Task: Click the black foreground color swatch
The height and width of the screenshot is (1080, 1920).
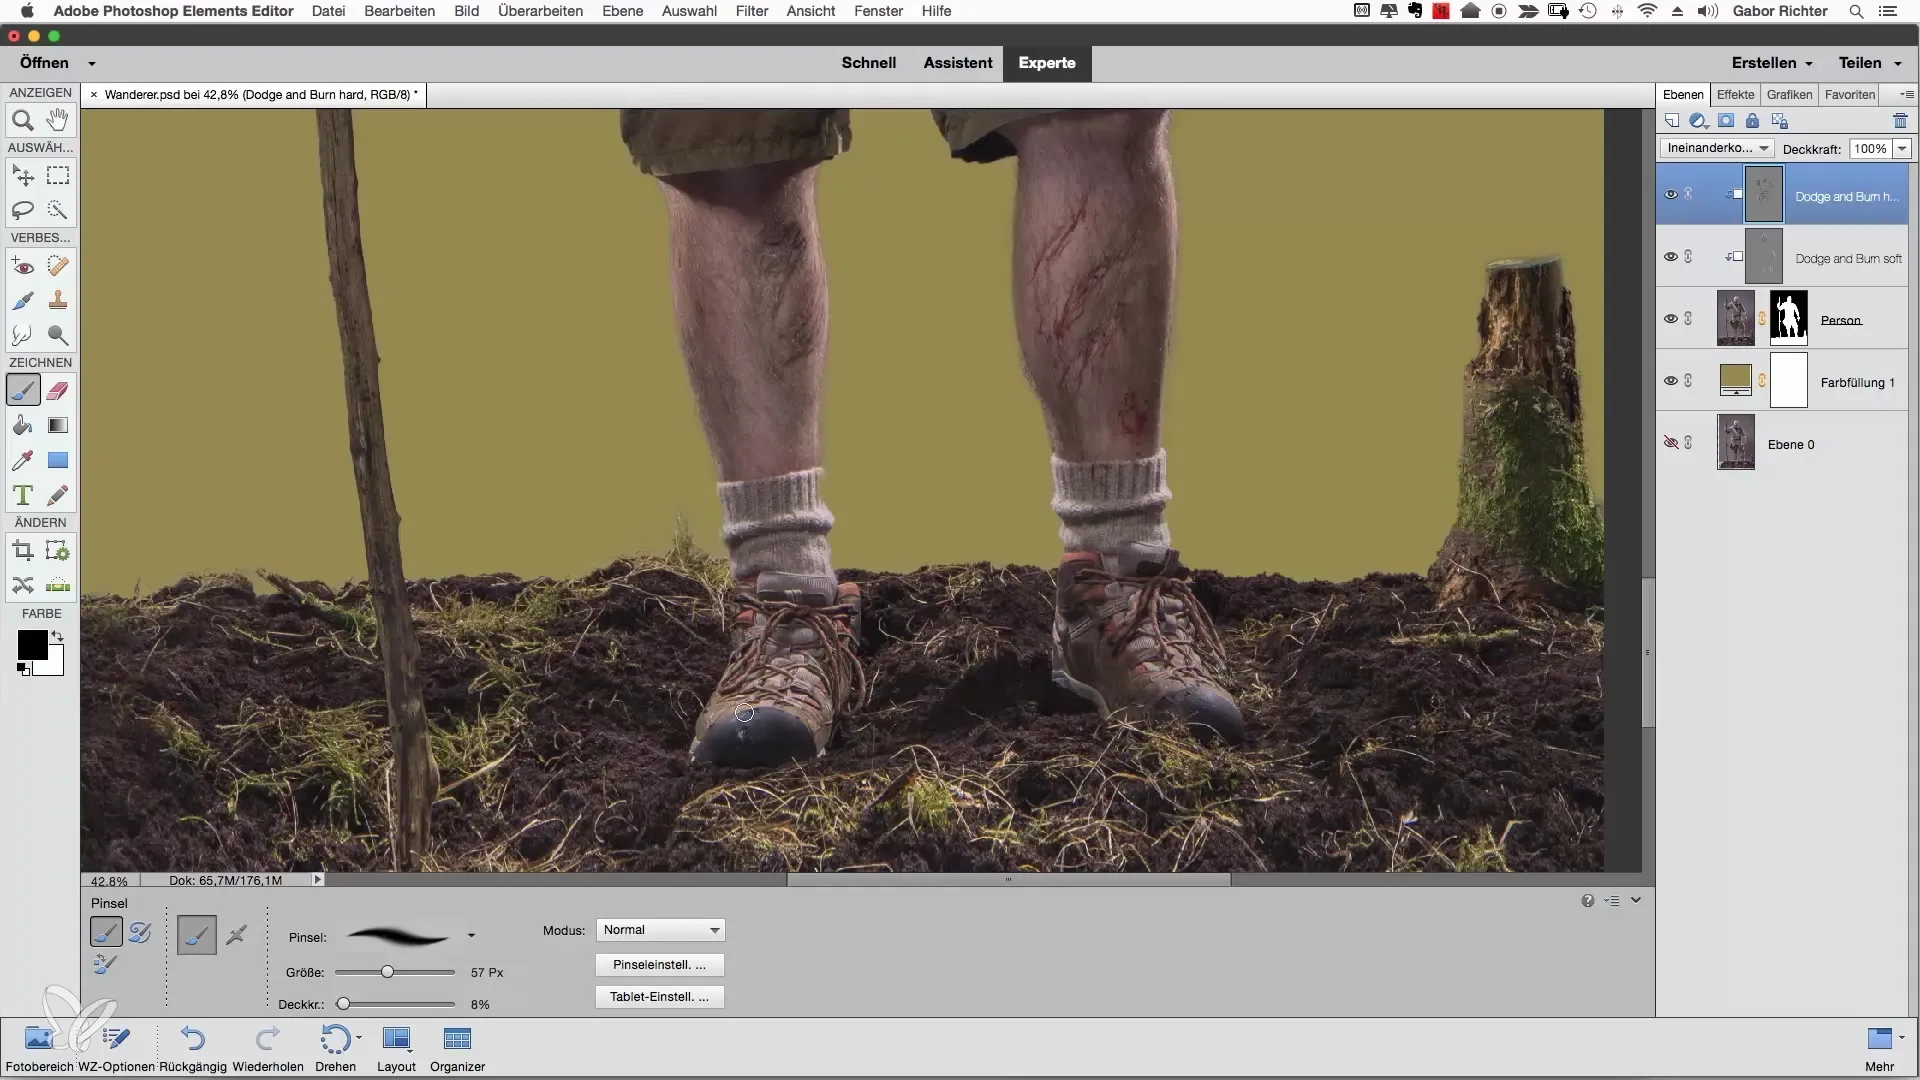Action: [31, 646]
